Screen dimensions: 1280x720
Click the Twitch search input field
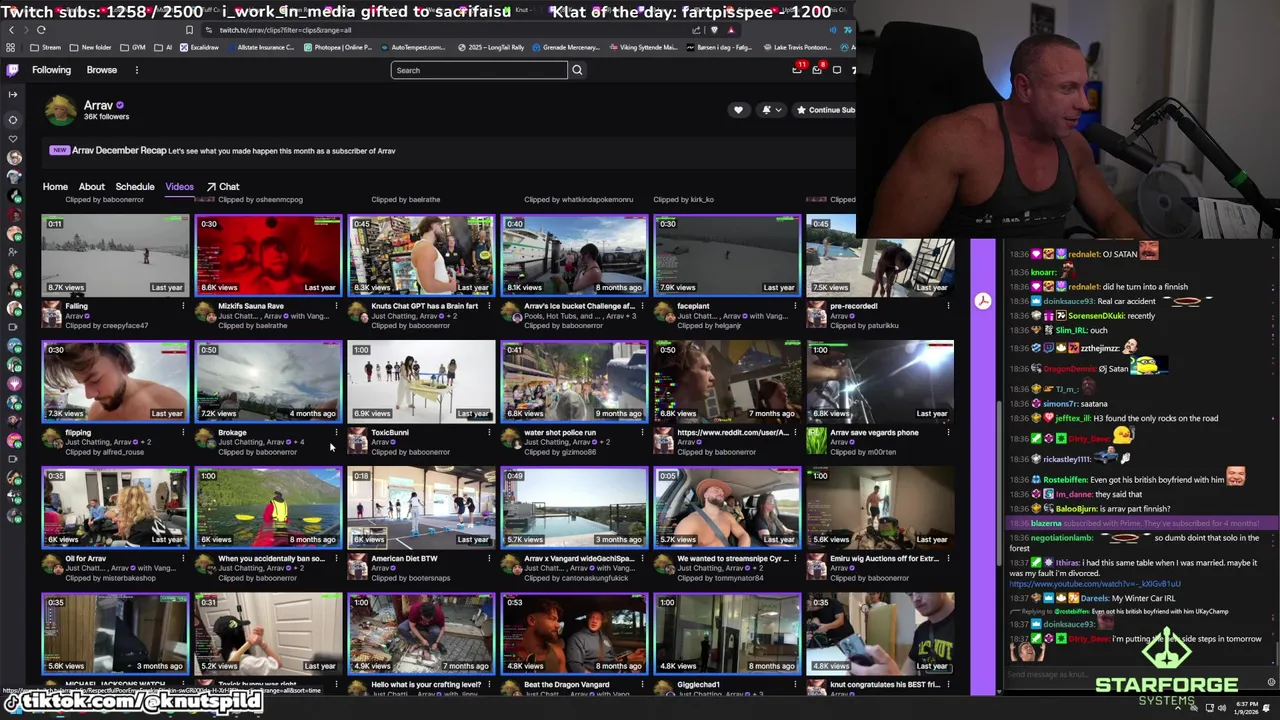(479, 70)
